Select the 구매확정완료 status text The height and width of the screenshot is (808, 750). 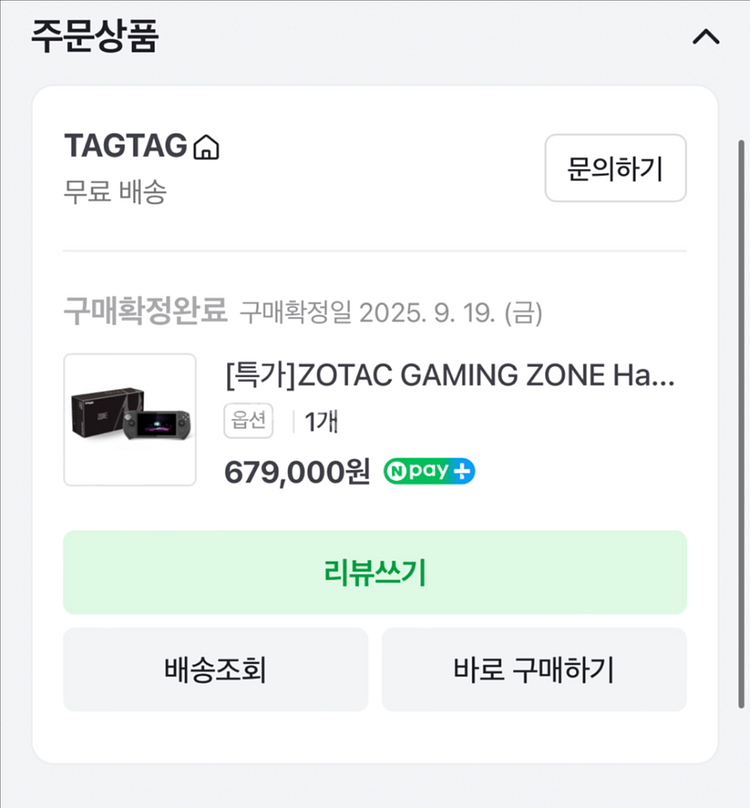coord(146,312)
